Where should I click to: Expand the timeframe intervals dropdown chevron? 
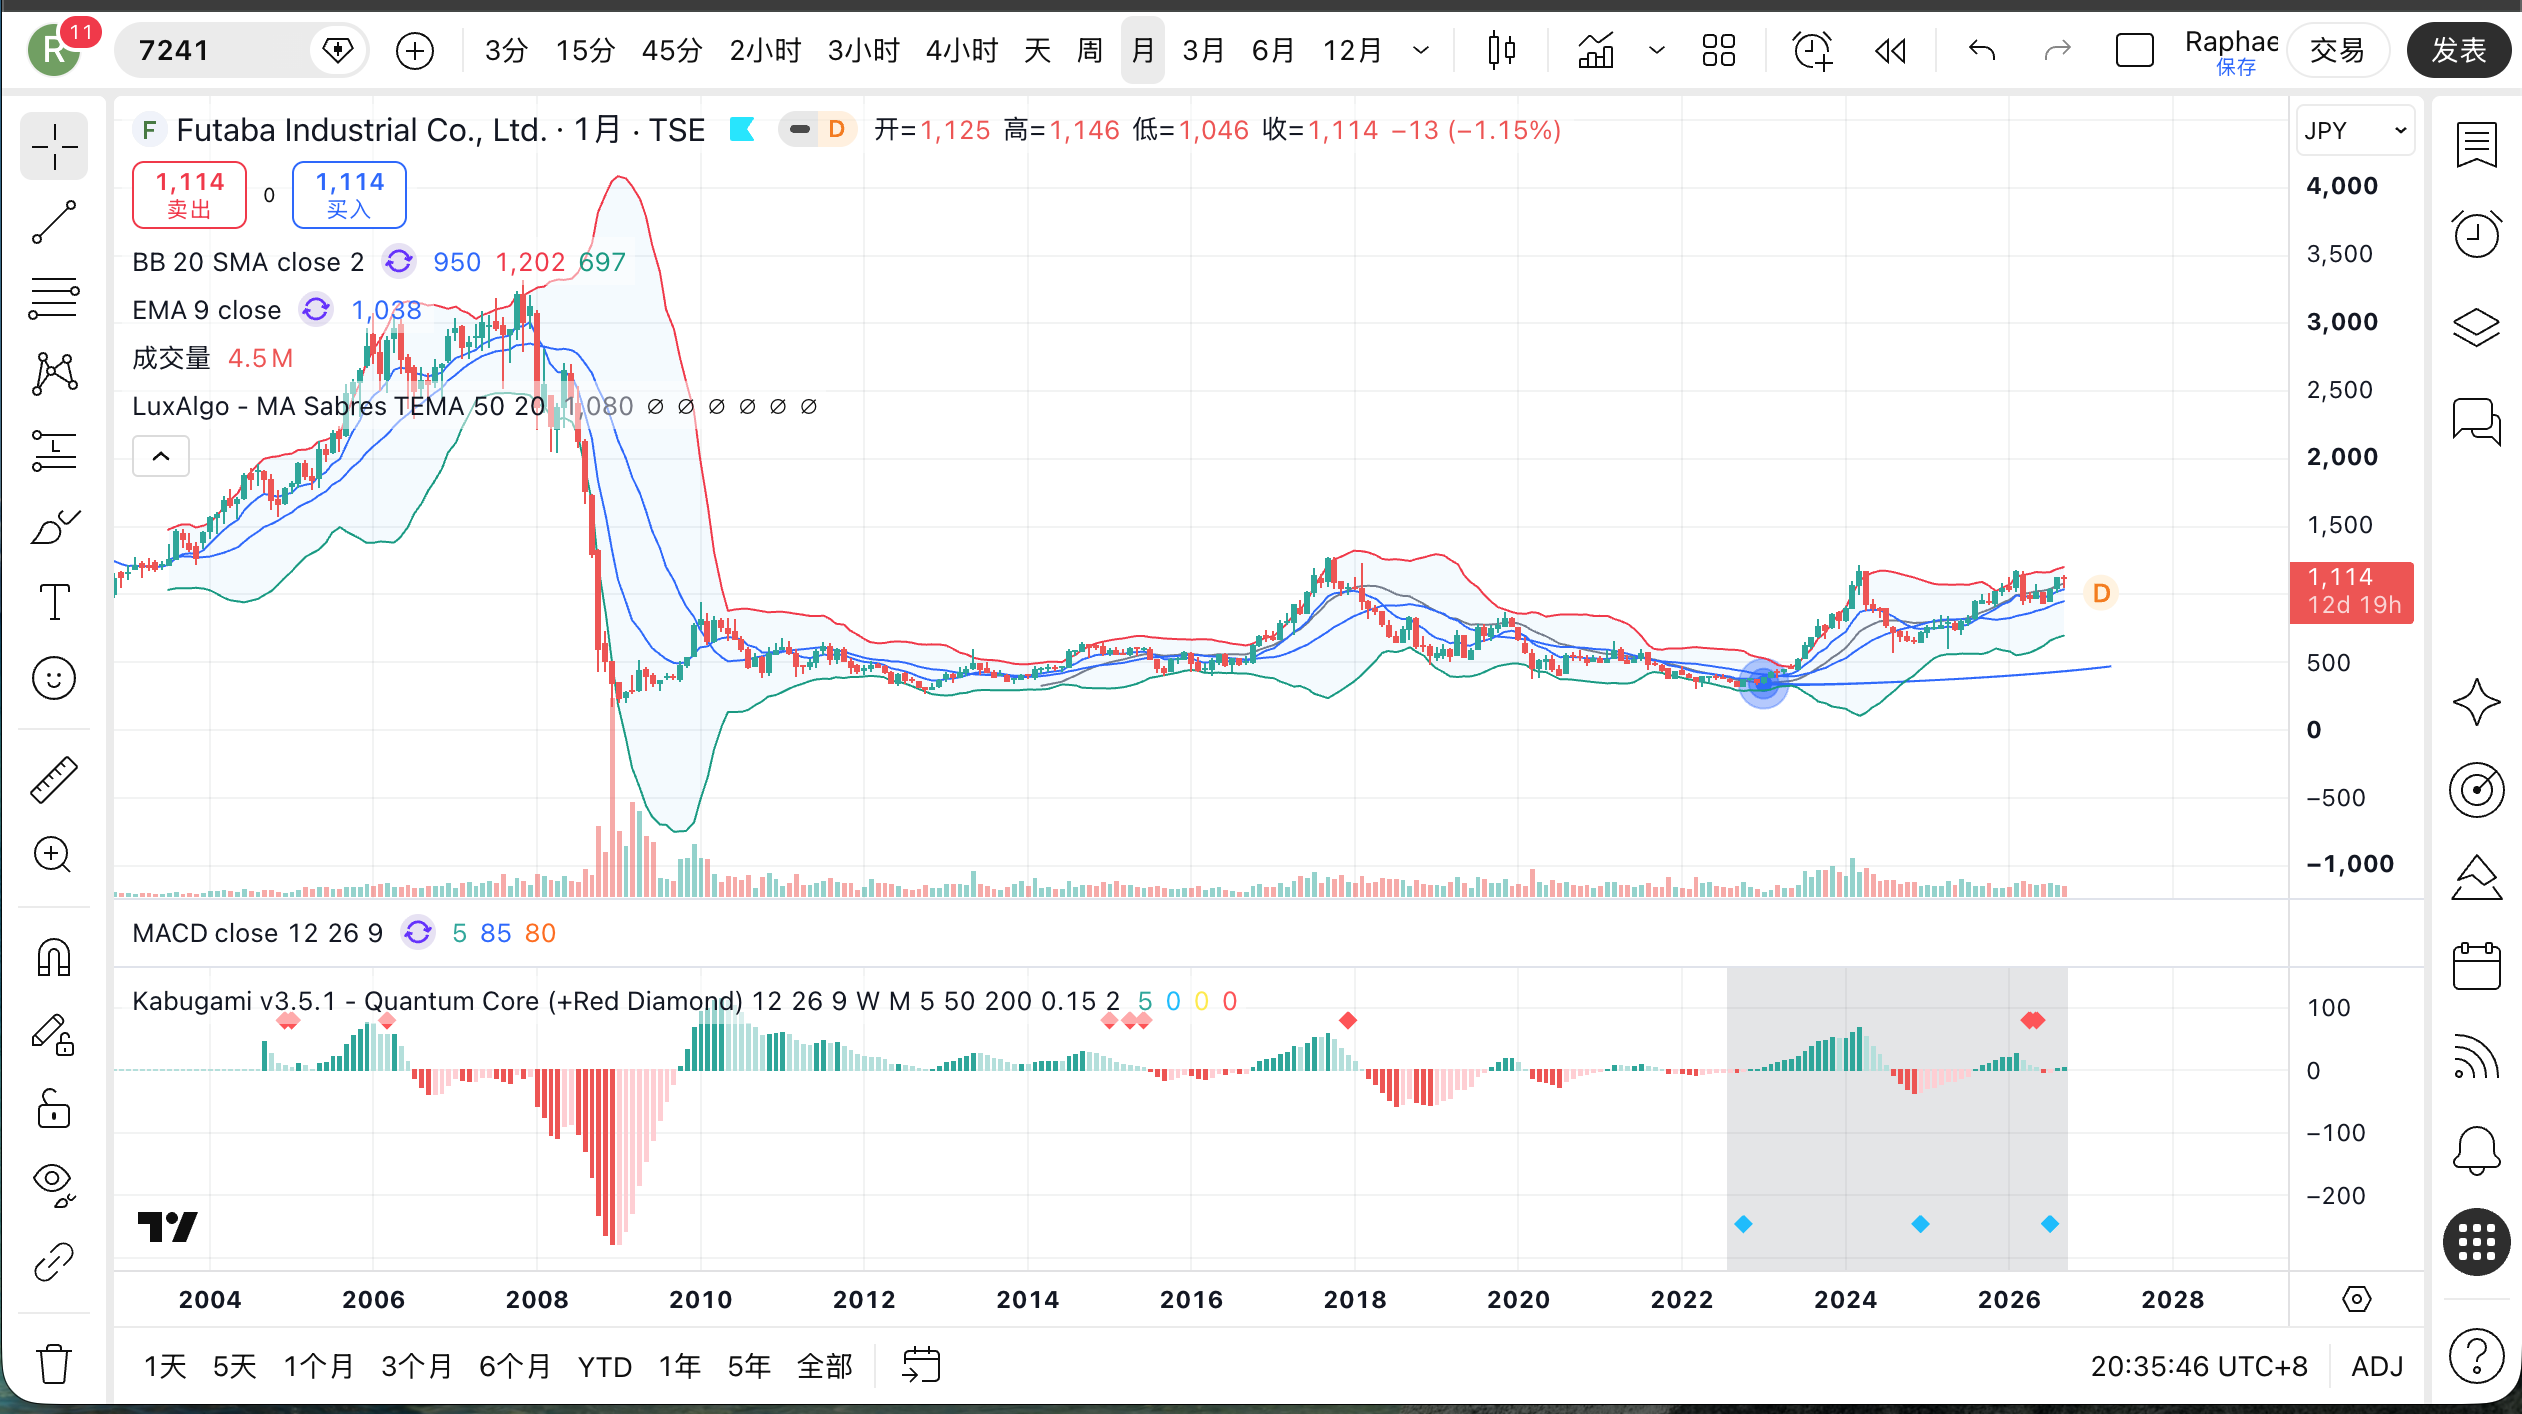click(1420, 50)
